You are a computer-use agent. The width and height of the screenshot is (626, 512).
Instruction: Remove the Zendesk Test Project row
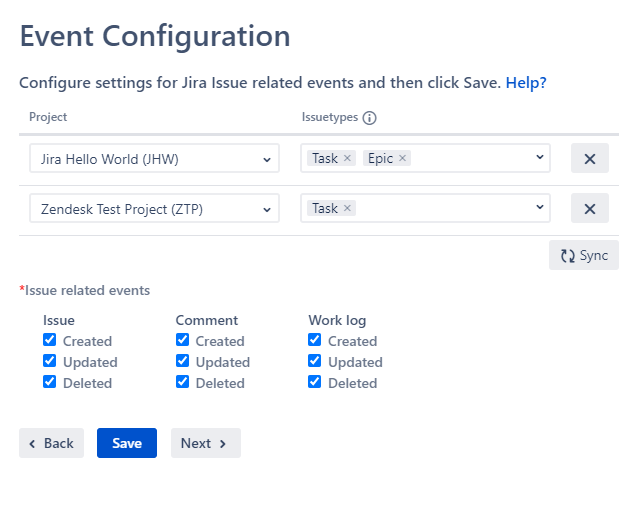tap(590, 208)
